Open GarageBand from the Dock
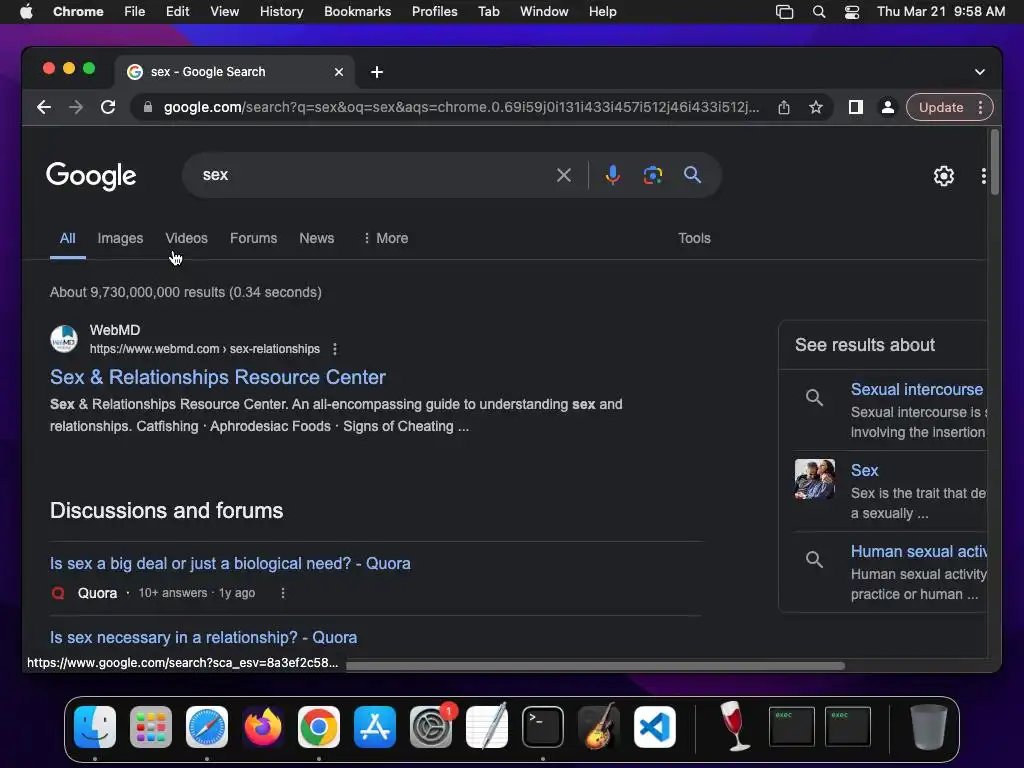The image size is (1024, 768). point(599,727)
